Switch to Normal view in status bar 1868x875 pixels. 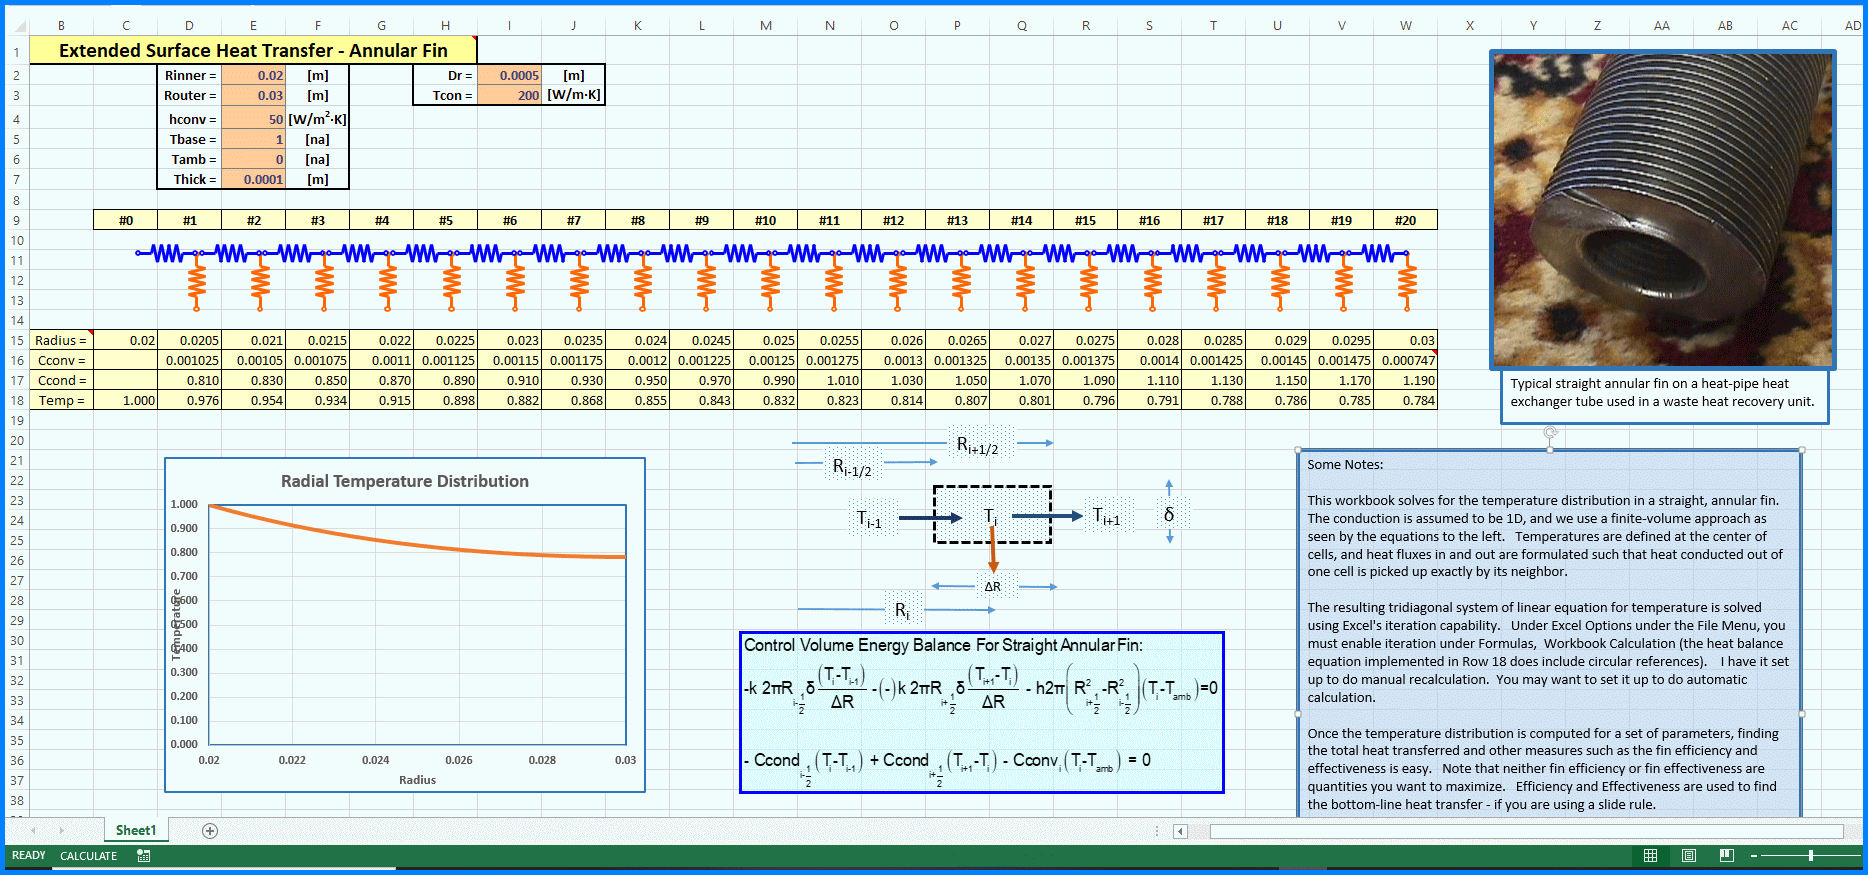tap(1650, 856)
